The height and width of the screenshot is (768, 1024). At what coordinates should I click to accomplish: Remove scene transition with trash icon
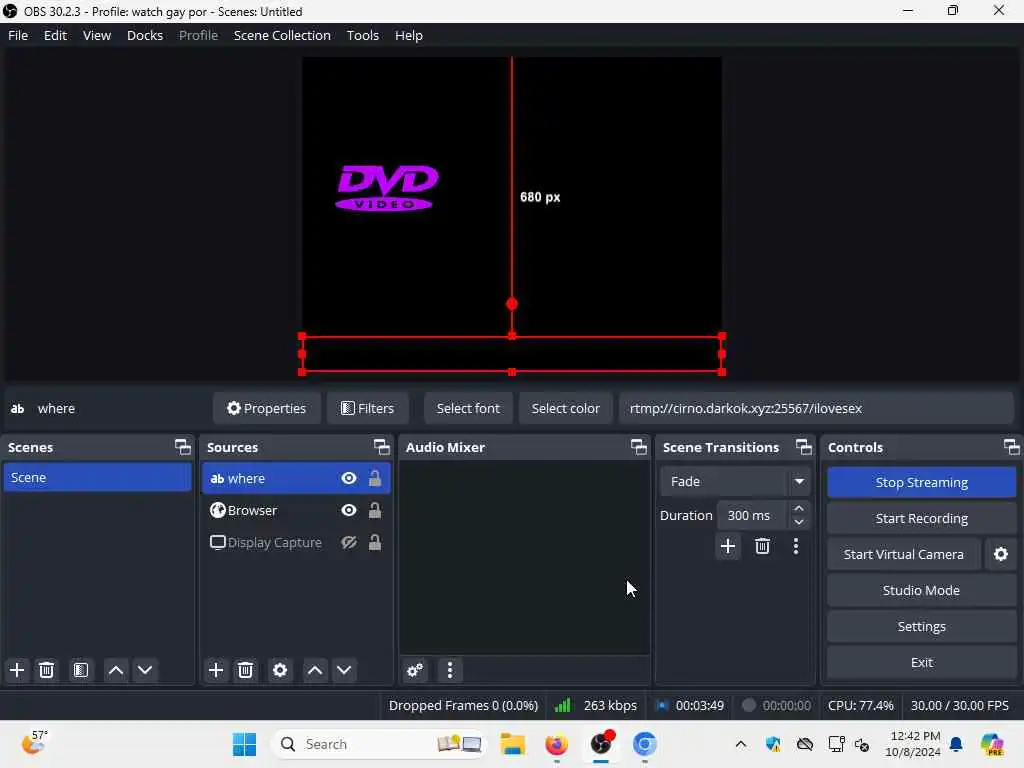click(x=762, y=546)
